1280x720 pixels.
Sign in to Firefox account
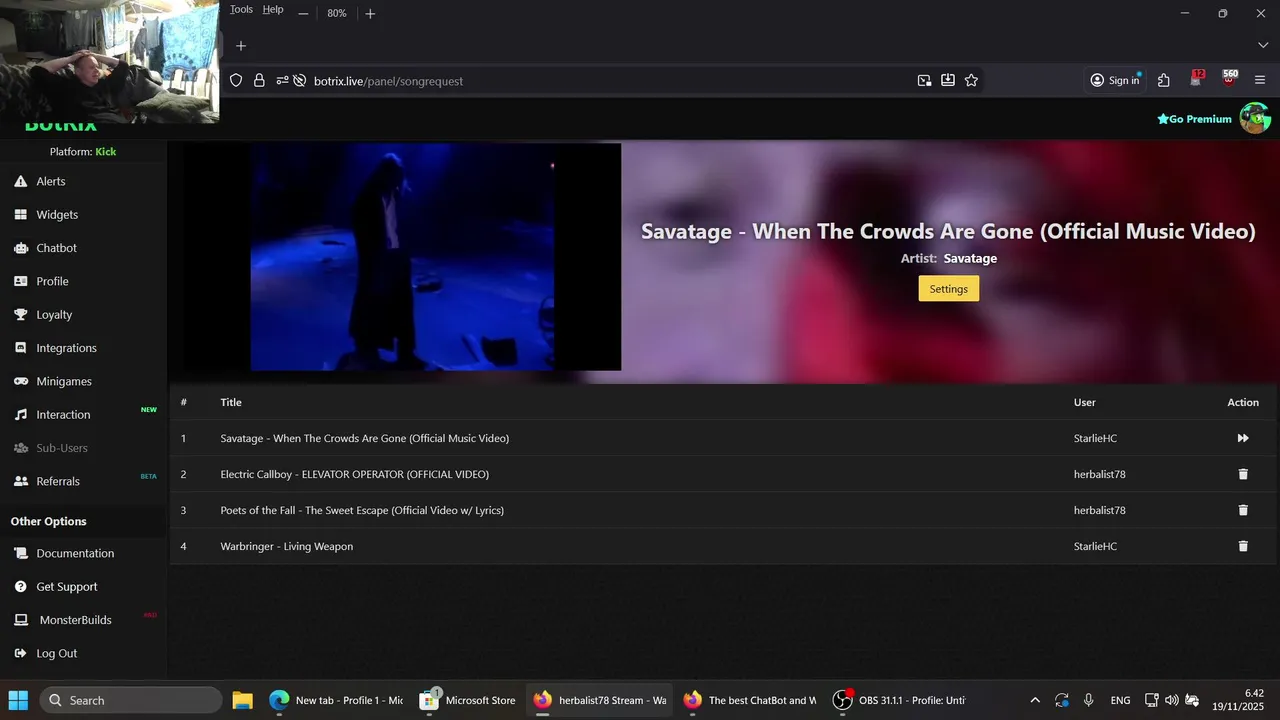pyautogui.click(x=1115, y=80)
